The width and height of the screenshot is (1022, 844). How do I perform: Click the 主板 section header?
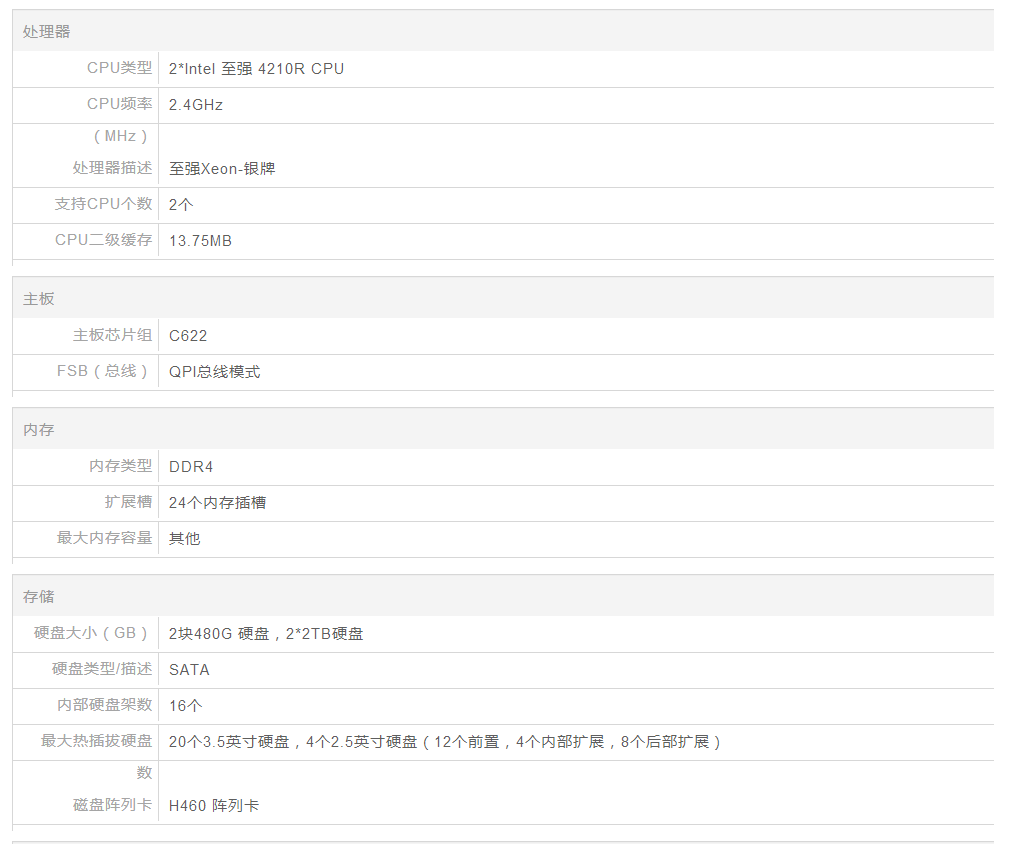(39, 299)
